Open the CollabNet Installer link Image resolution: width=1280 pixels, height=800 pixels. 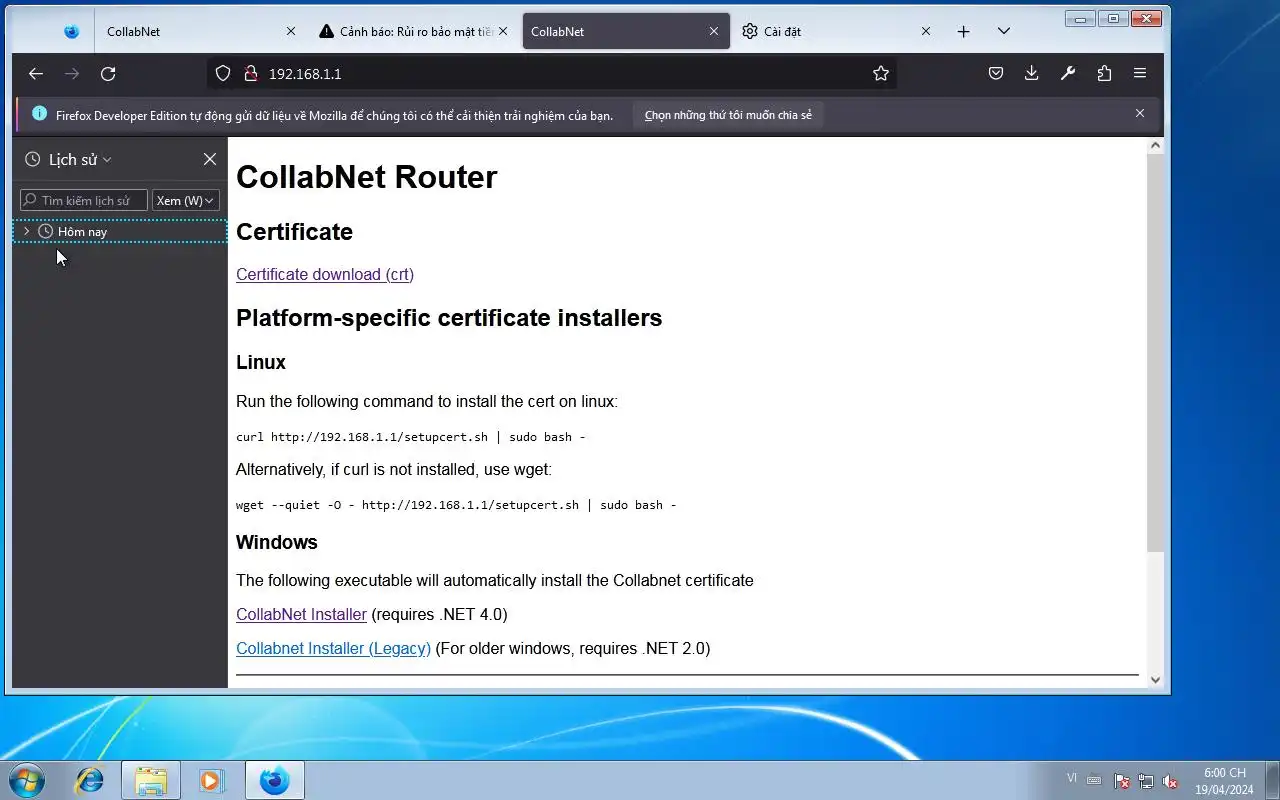pyautogui.click(x=301, y=614)
